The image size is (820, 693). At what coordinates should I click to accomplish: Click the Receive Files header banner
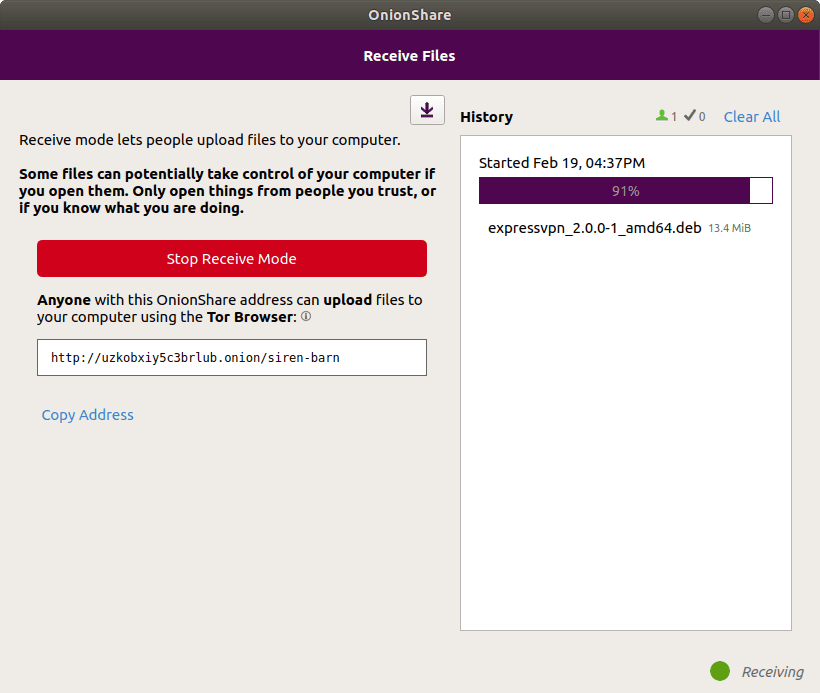(409, 55)
